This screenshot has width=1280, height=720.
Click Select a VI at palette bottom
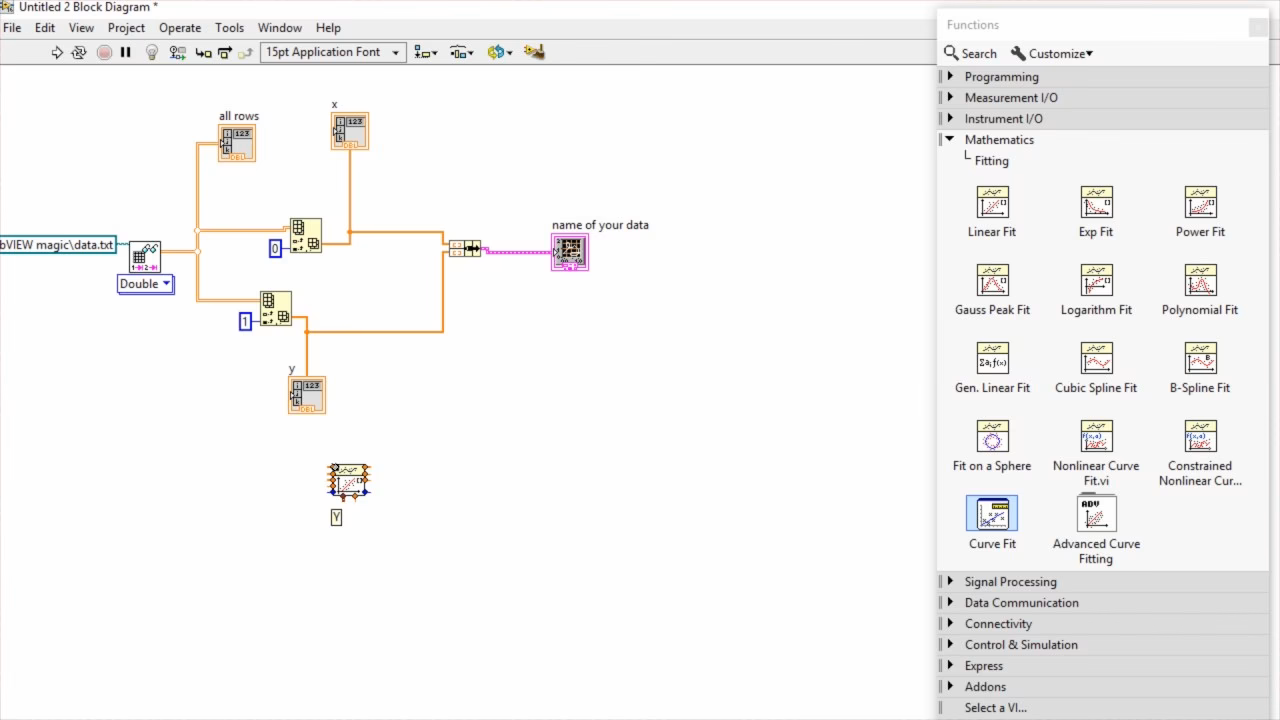pyautogui.click(x=995, y=707)
